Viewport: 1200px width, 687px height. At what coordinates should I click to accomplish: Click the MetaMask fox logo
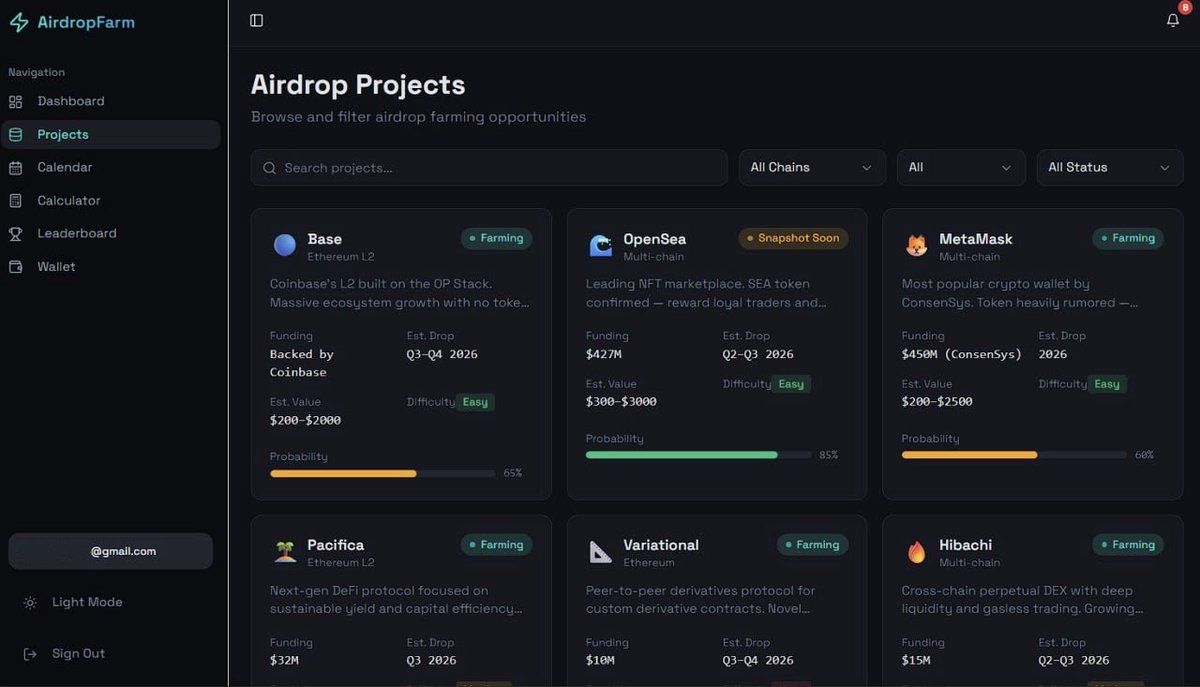916,245
